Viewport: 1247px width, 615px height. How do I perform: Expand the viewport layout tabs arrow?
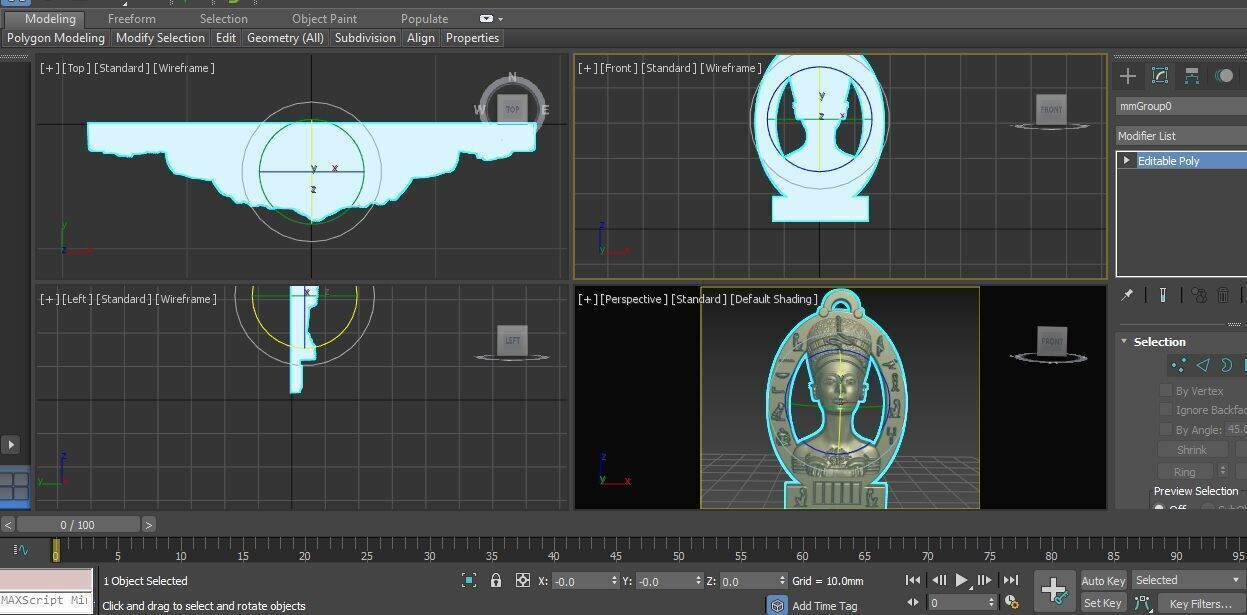(11, 444)
